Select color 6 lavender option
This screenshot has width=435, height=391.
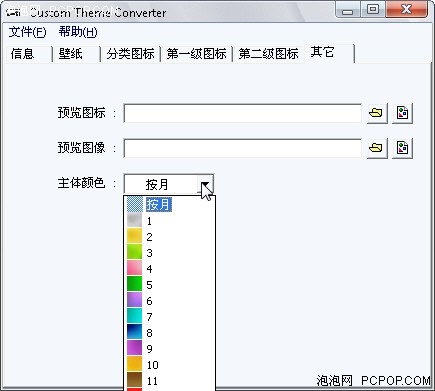point(170,301)
